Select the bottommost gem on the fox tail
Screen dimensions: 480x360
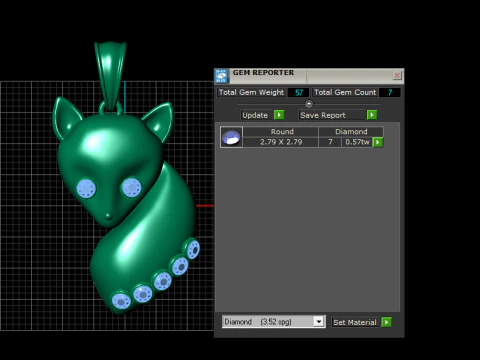click(121, 301)
